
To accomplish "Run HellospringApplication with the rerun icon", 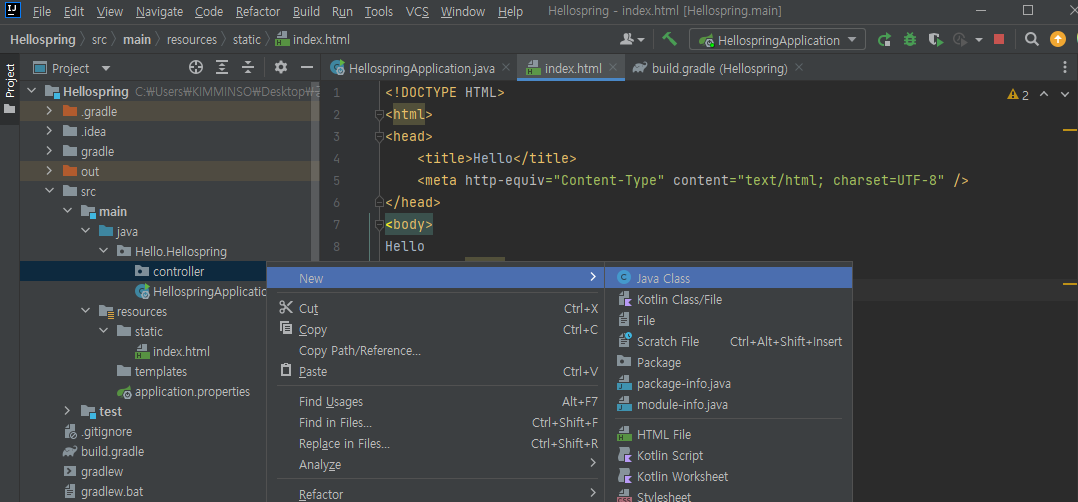I will pyautogui.click(x=886, y=40).
